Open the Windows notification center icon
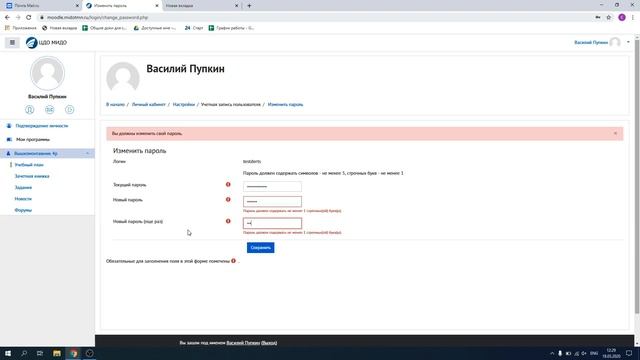The width and height of the screenshot is (640, 360). coord(629,353)
